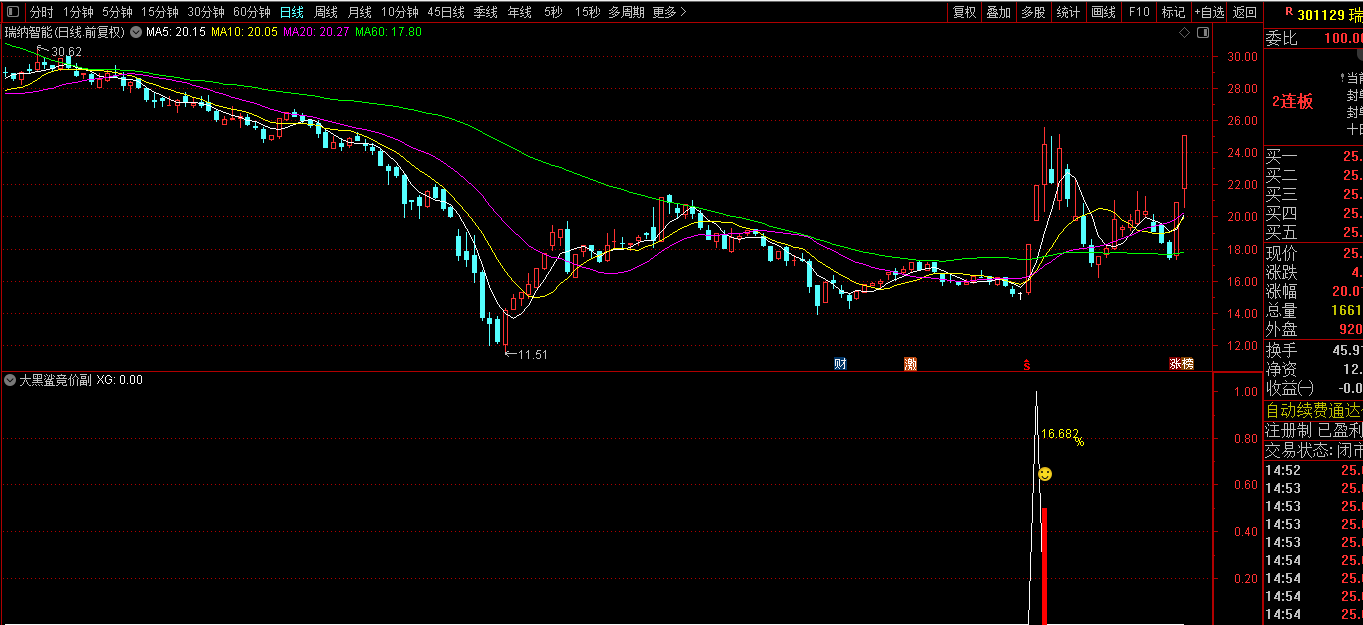Switch to the 周线 weekly chart
This screenshot has width=1363, height=625.
tap(325, 12)
